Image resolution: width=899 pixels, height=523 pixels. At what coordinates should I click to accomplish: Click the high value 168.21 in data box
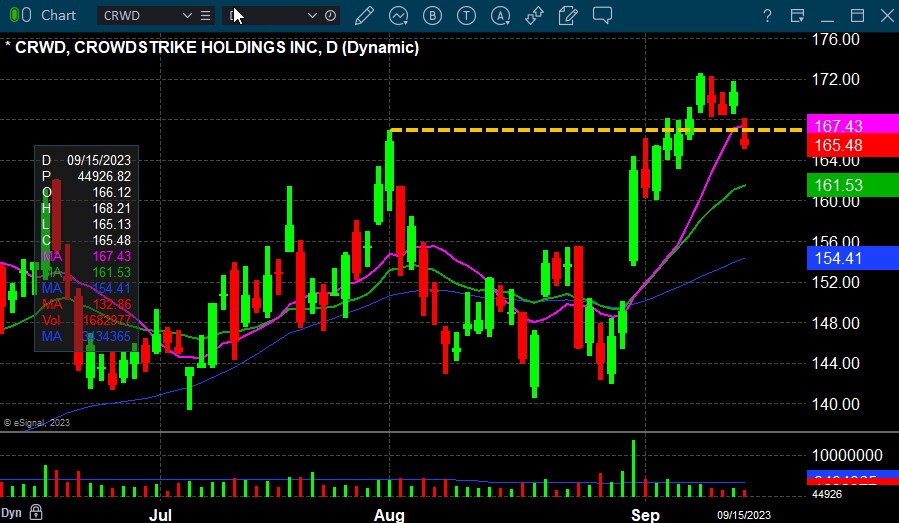[111, 208]
